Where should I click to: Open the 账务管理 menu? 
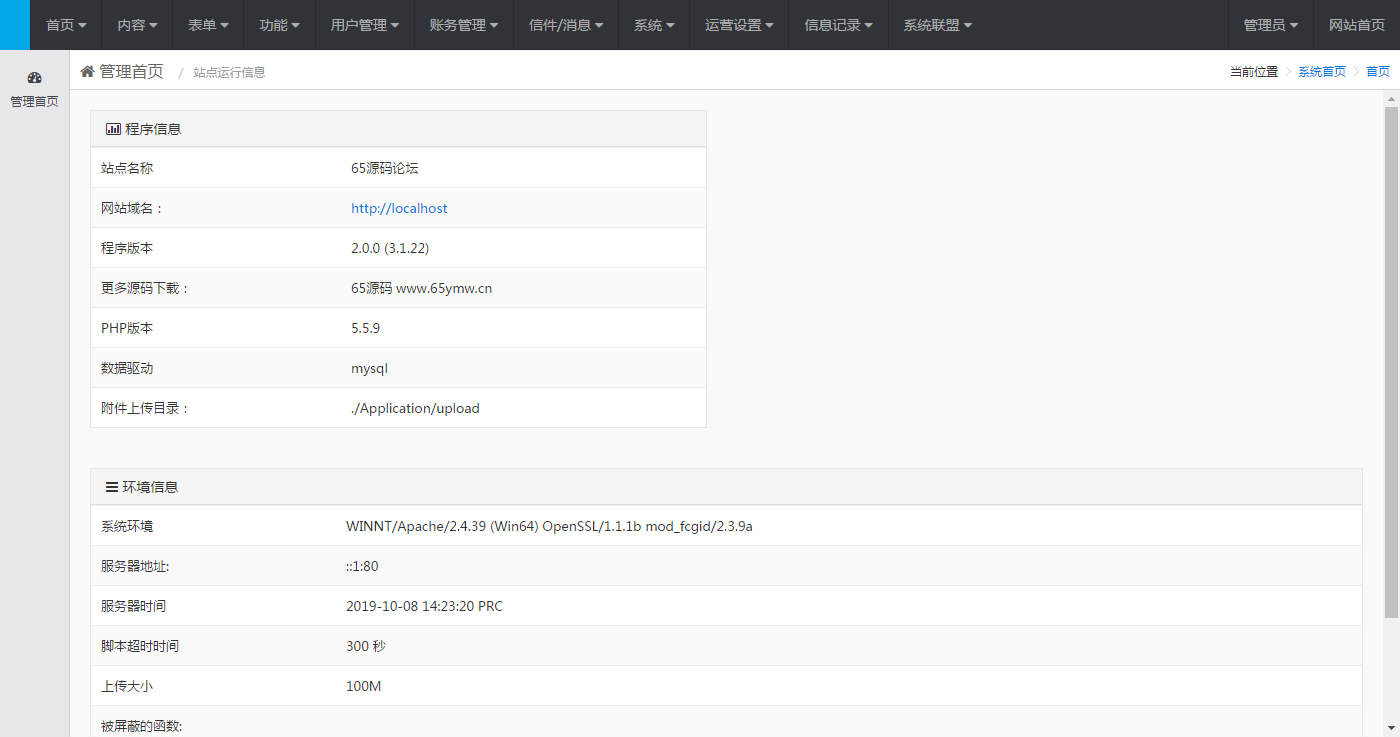coord(464,25)
